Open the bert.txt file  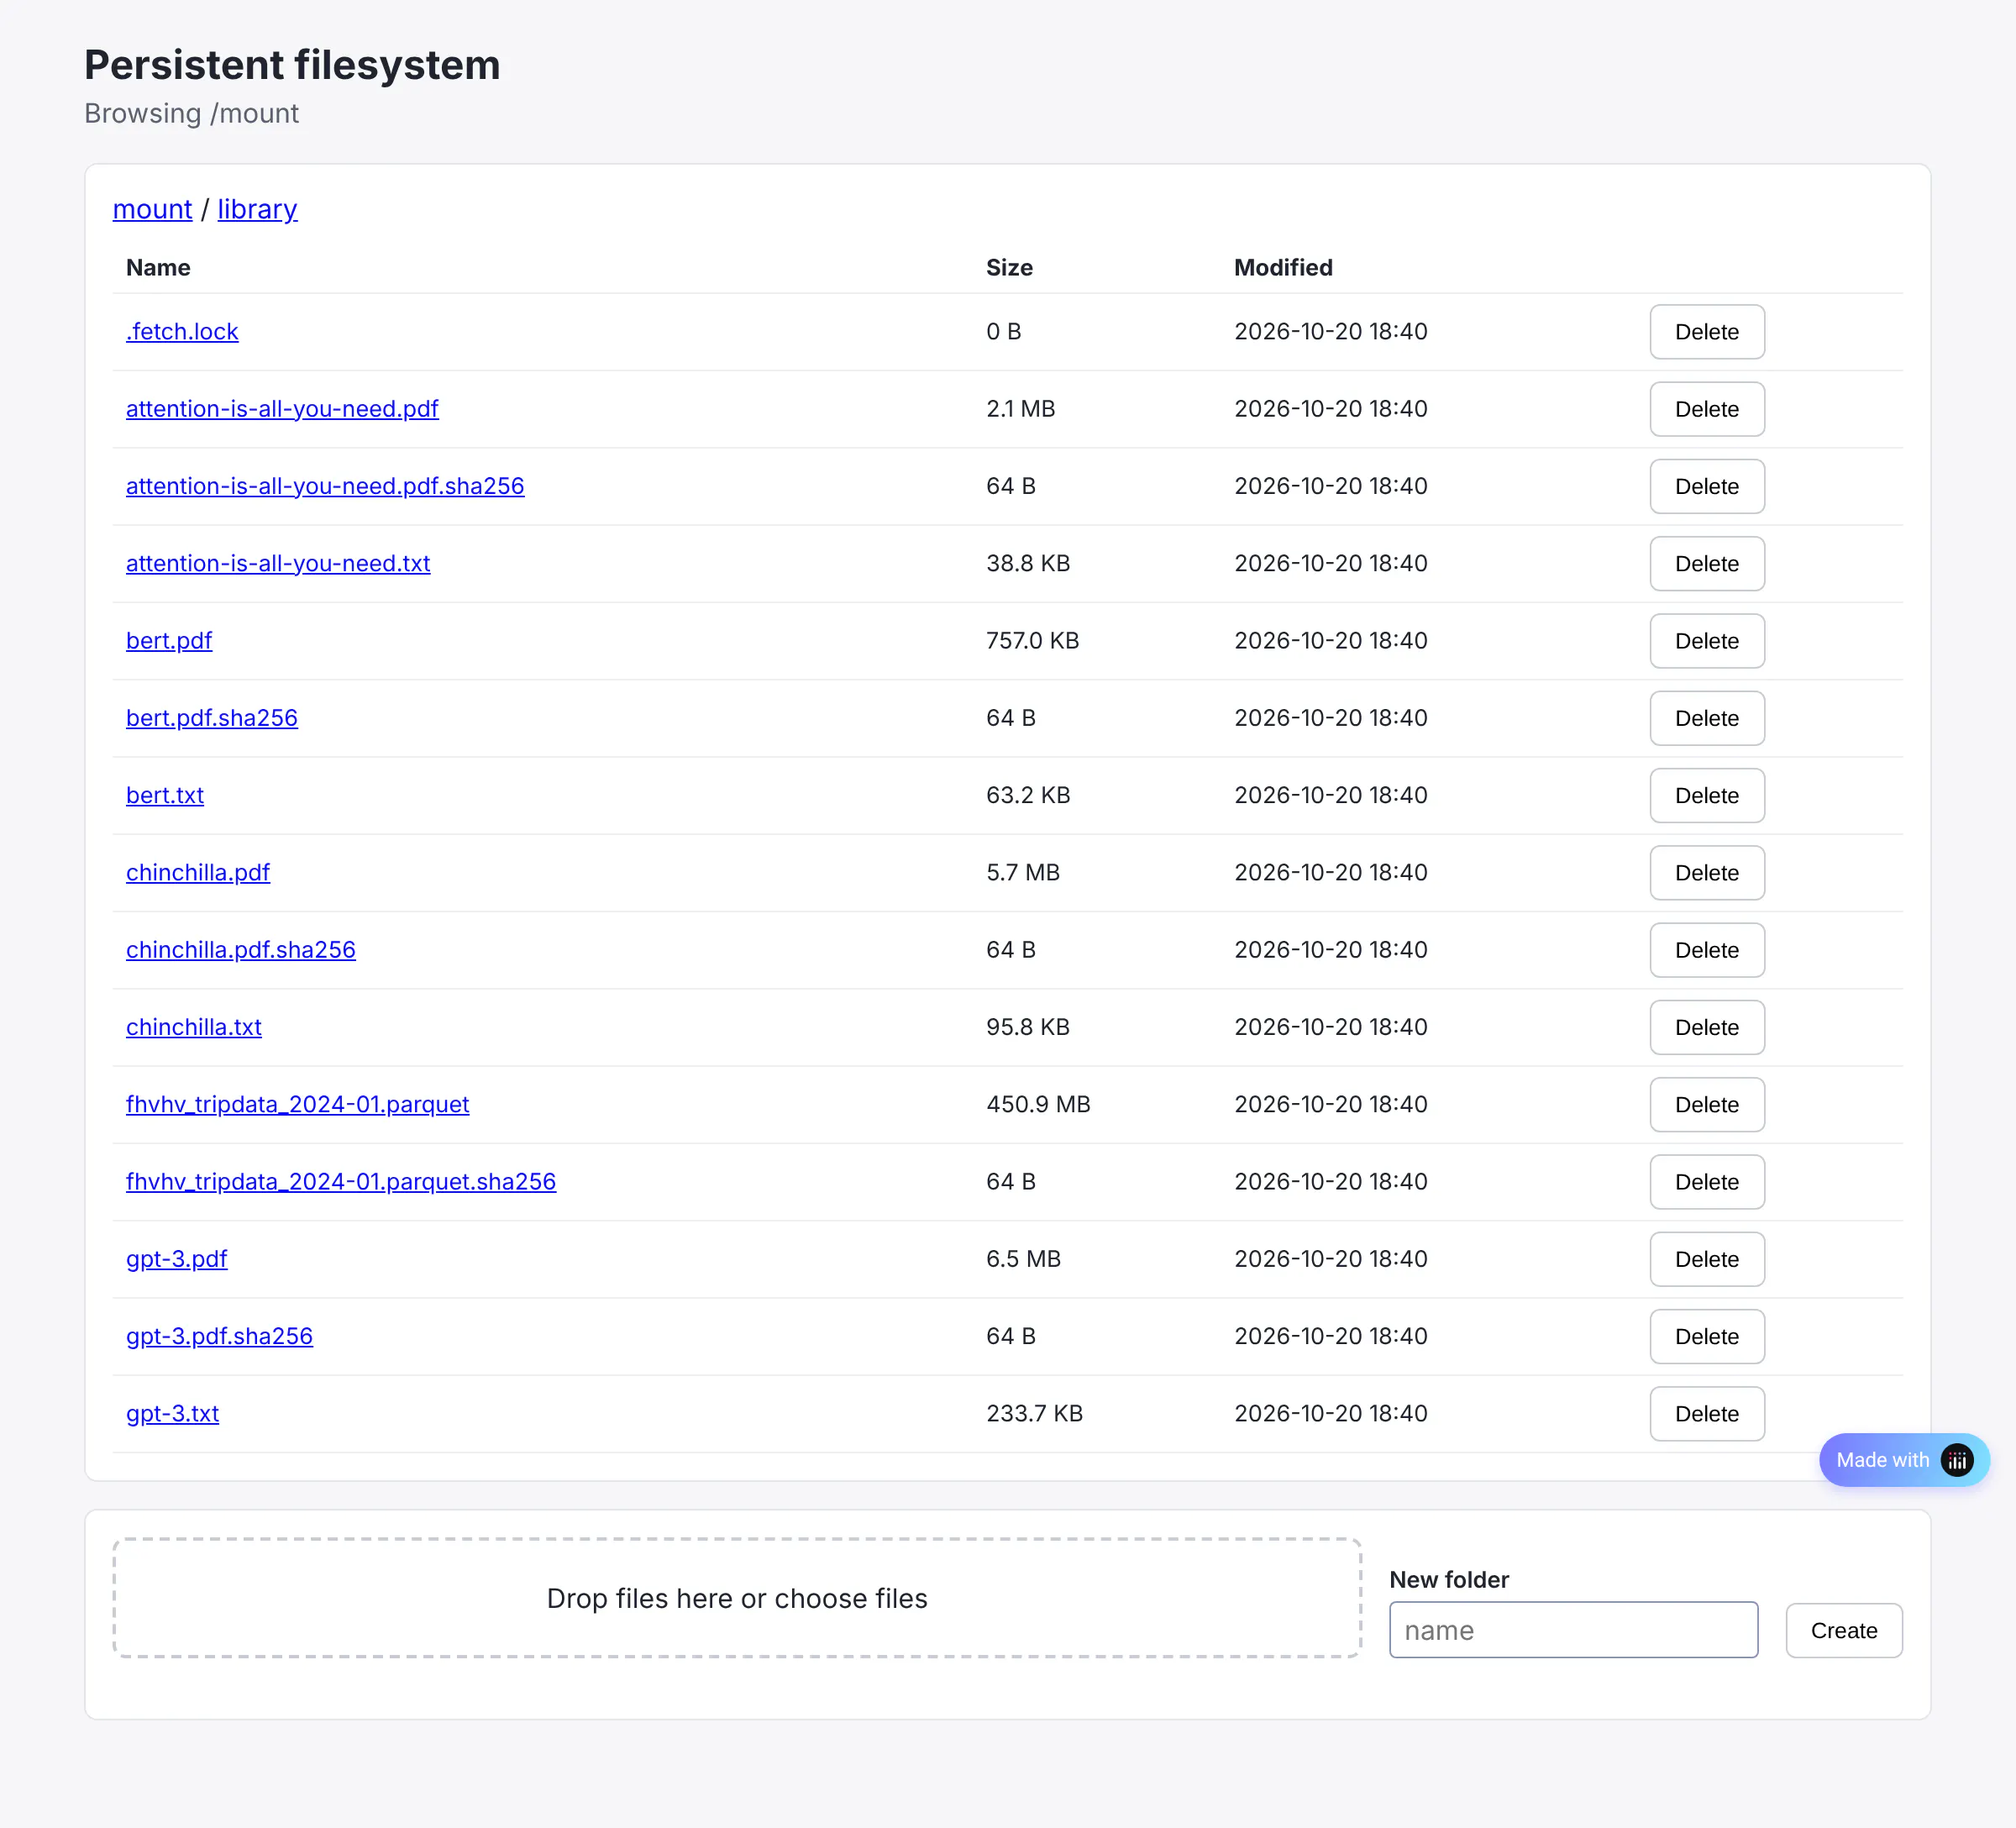point(165,795)
